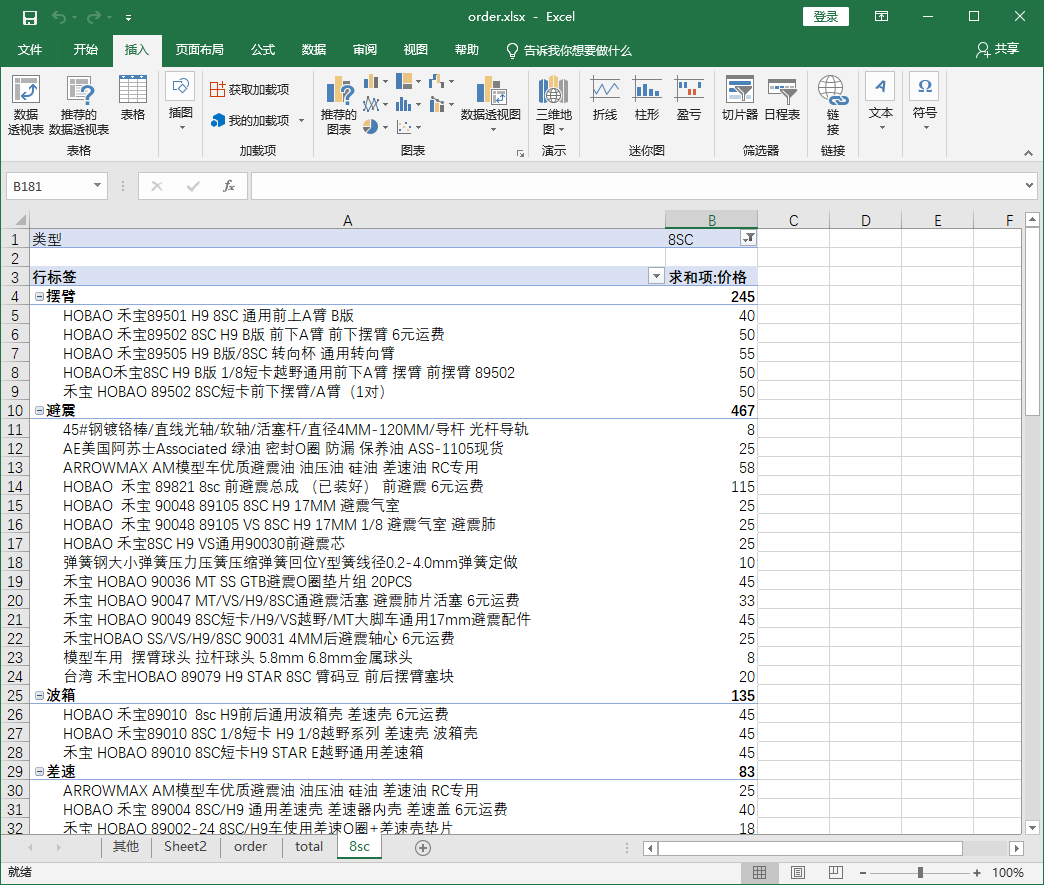Open the charts group dialog launcher
This screenshot has width=1044, height=885.
point(520,153)
